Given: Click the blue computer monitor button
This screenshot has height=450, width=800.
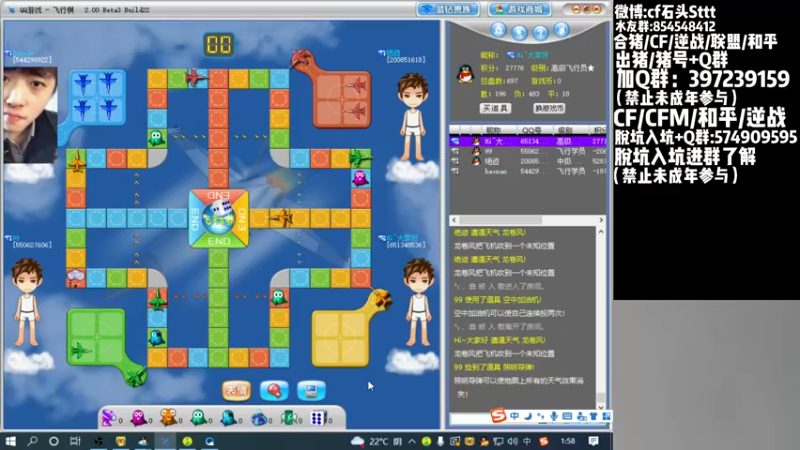Looking at the screenshot, I should [x=311, y=391].
